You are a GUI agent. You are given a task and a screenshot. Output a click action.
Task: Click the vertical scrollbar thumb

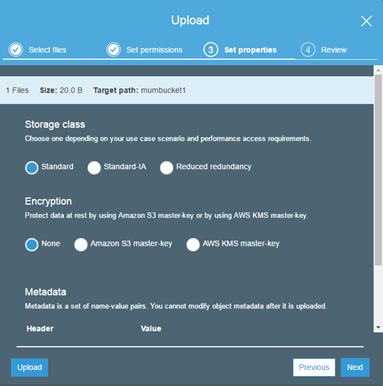click(378, 170)
